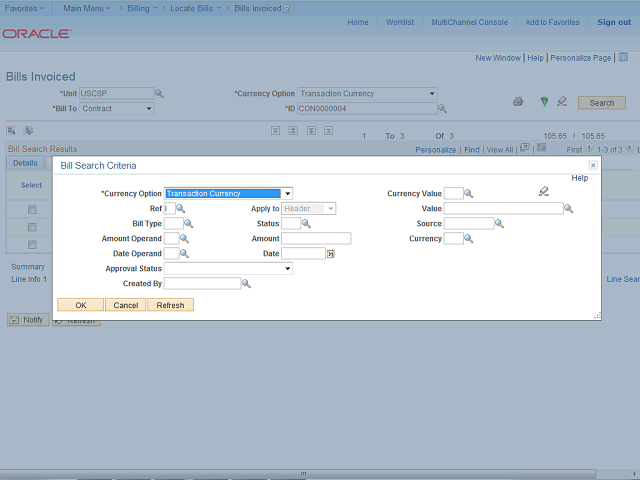
Task: Open Main Menu in the navigation bar
Action: [88, 8]
